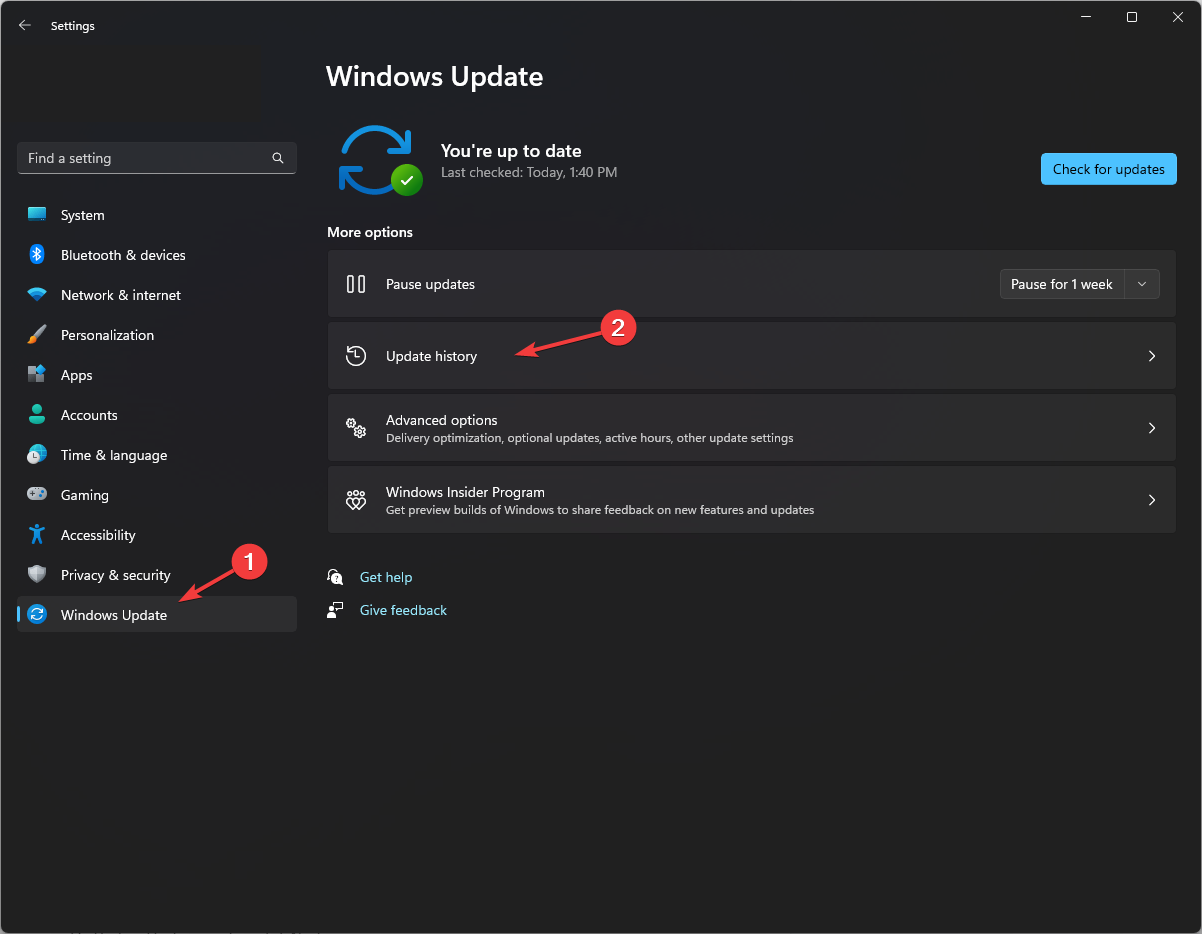1202x934 pixels.
Task: Expand Update history with its chevron
Action: 1151,355
